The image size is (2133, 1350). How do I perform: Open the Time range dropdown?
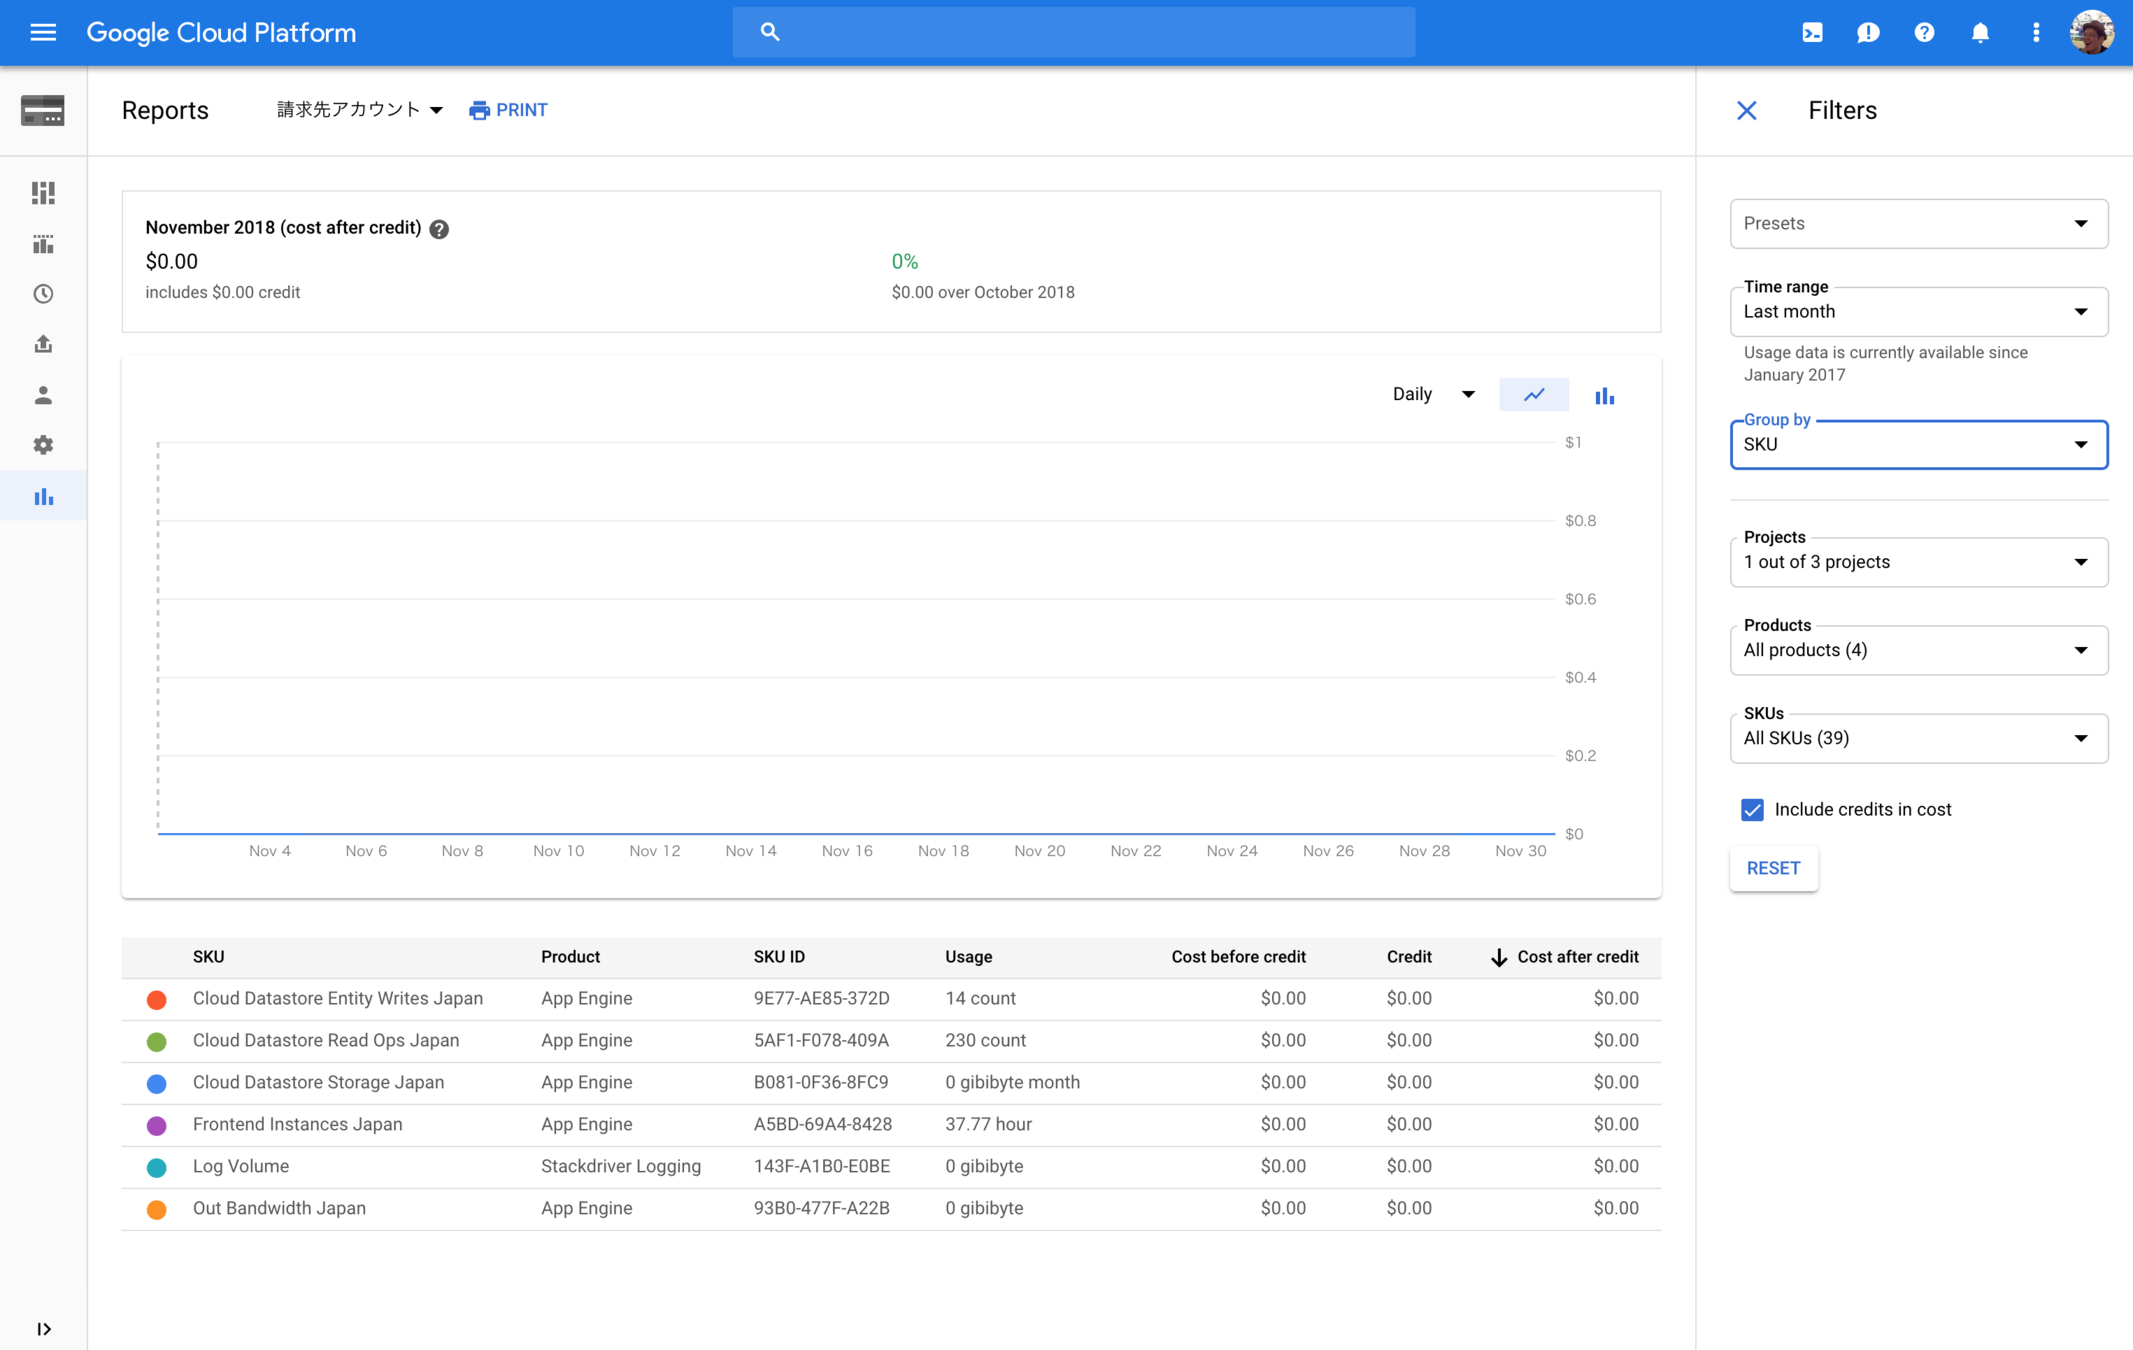coord(1918,312)
